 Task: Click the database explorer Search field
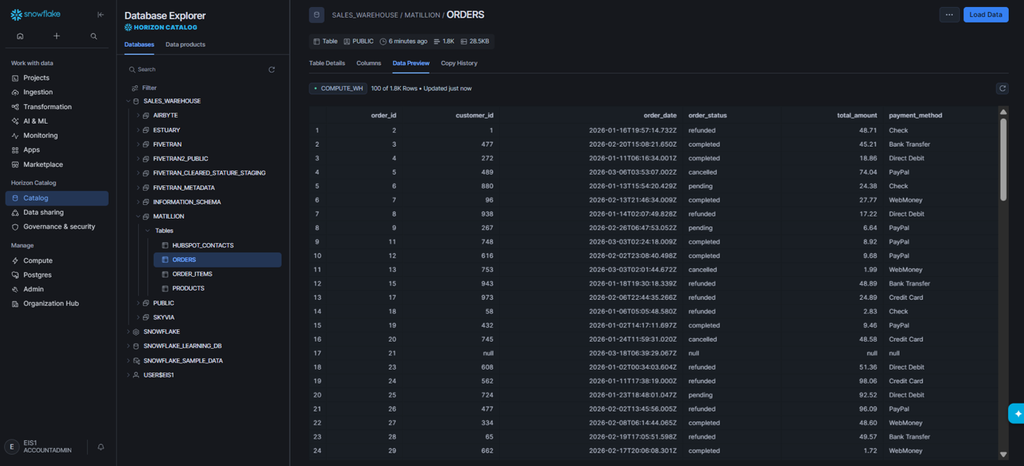196,69
